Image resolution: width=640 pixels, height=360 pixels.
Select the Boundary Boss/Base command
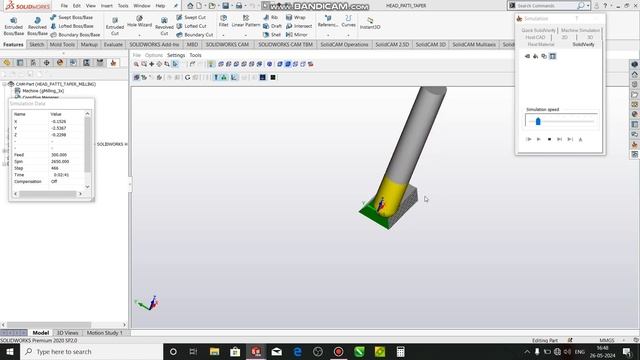point(75,35)
